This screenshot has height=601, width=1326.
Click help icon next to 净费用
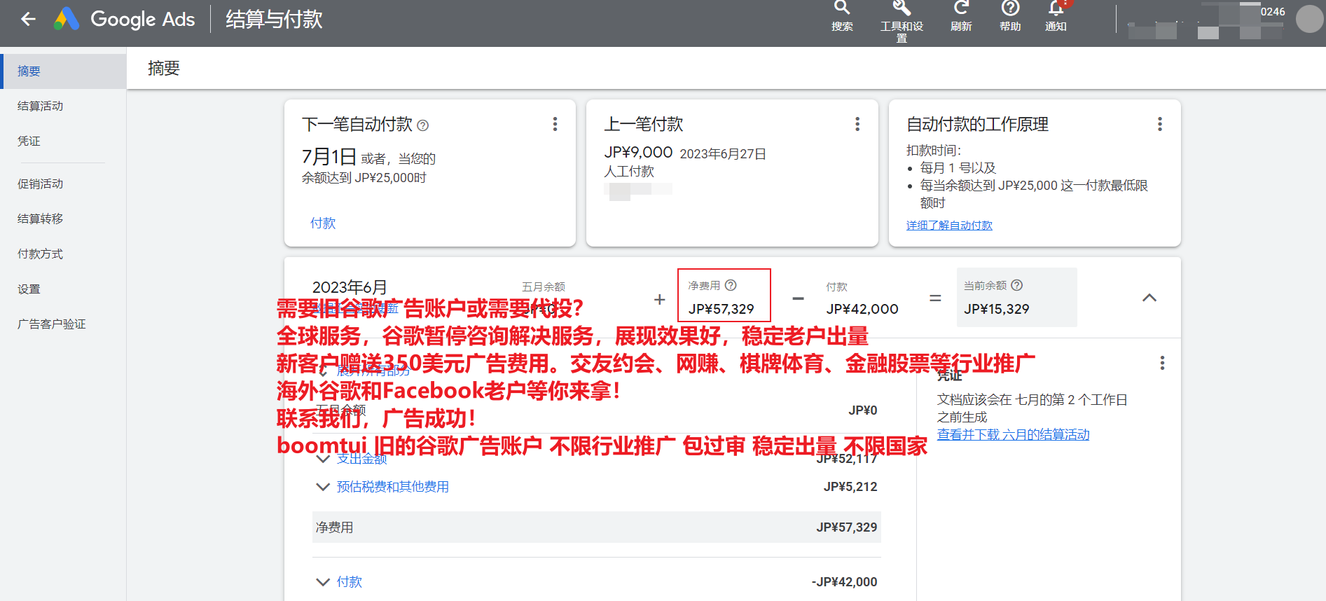pos(731,286)
